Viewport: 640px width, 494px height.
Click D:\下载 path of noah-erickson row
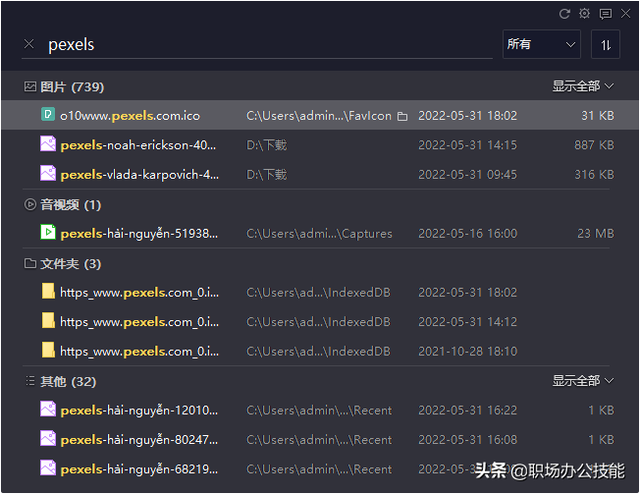tap(267, 145)
